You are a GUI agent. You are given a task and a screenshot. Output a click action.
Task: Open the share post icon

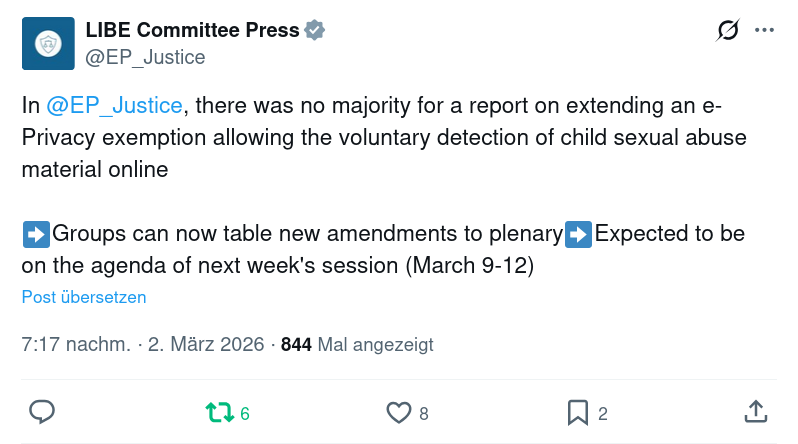(x=756, y=412)
